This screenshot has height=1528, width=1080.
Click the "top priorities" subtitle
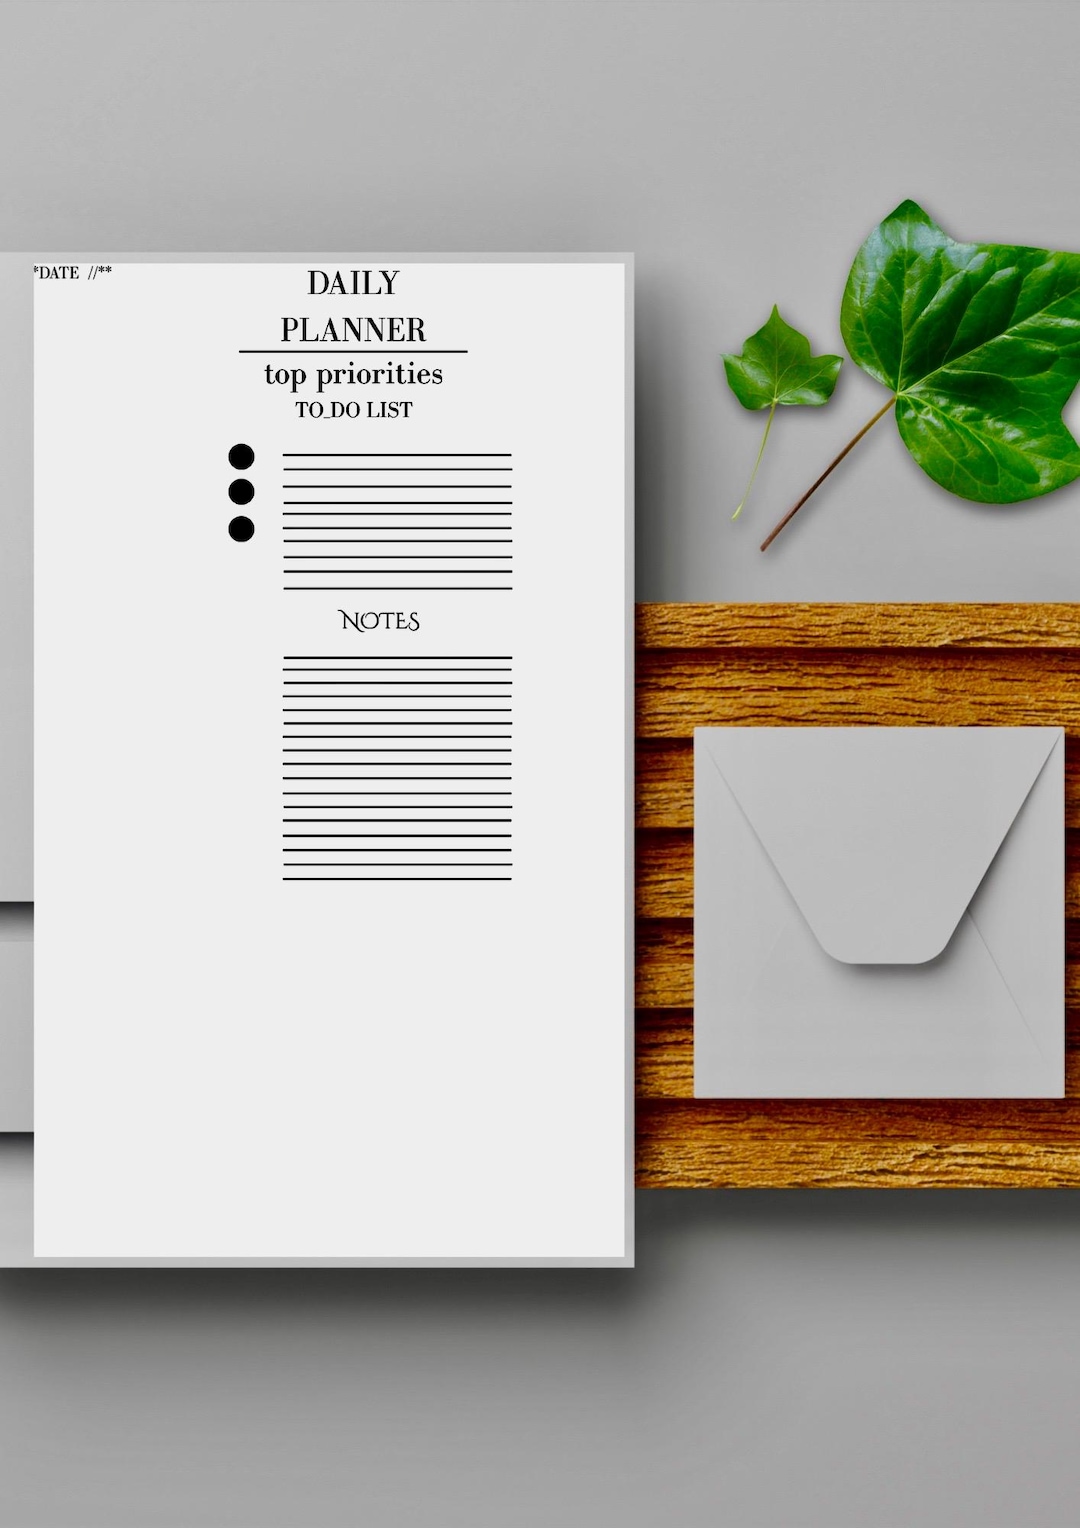pos(353,375)
